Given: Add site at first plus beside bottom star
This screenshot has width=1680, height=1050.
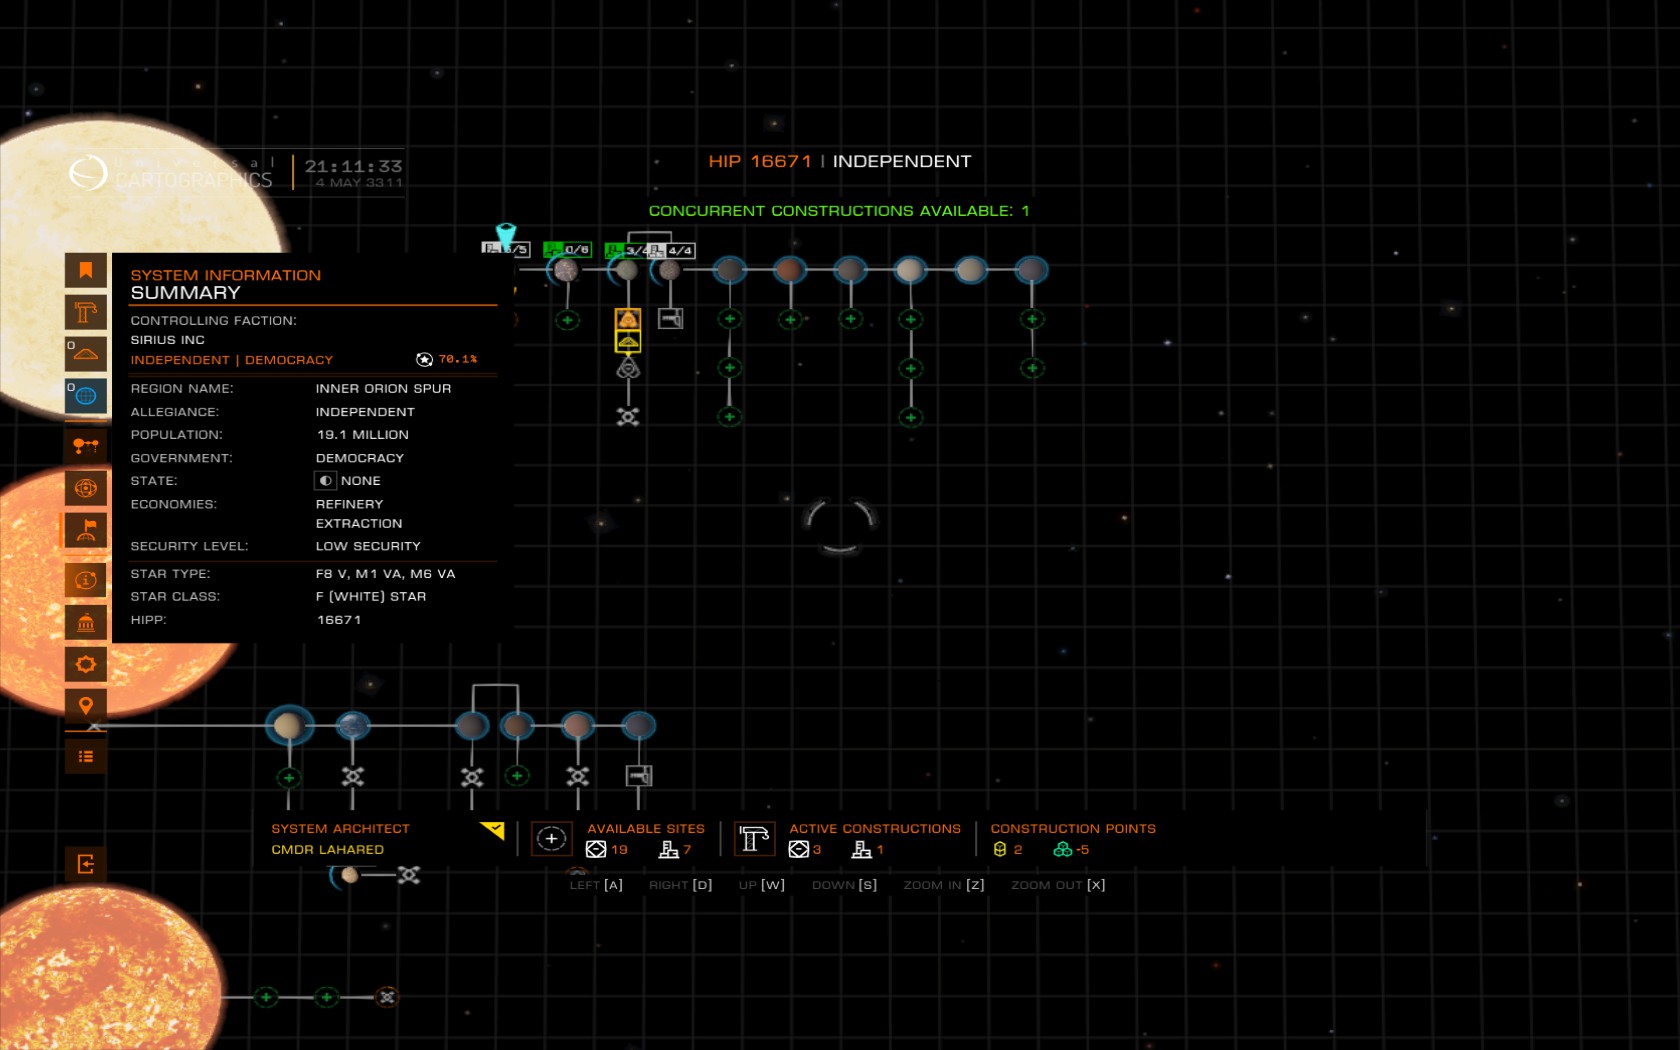Looking at the screenshot, I should (266, 997).
